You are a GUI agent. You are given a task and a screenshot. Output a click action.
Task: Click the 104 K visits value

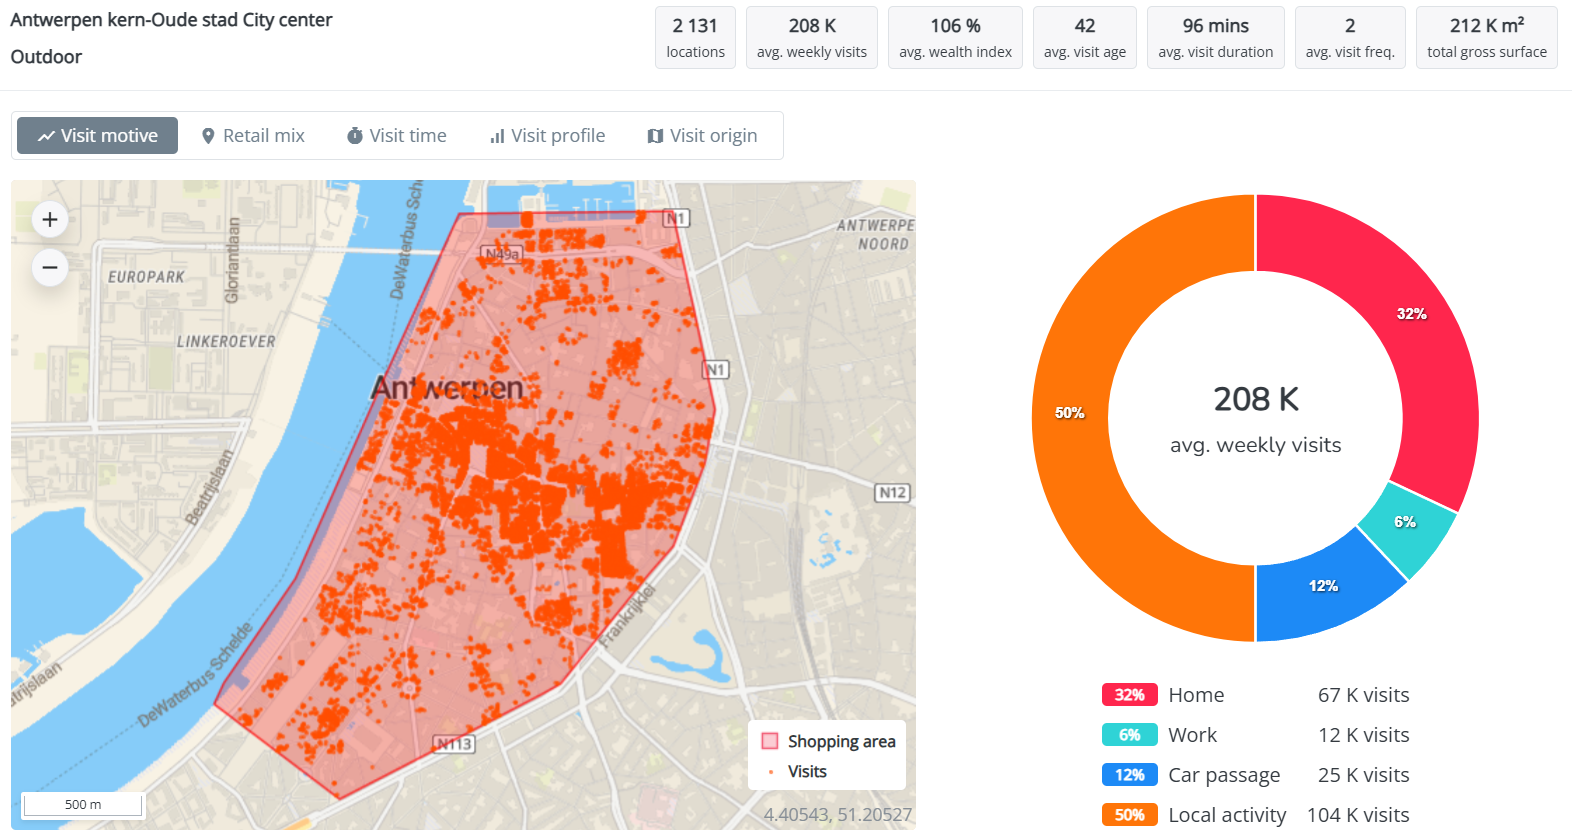1358,815
